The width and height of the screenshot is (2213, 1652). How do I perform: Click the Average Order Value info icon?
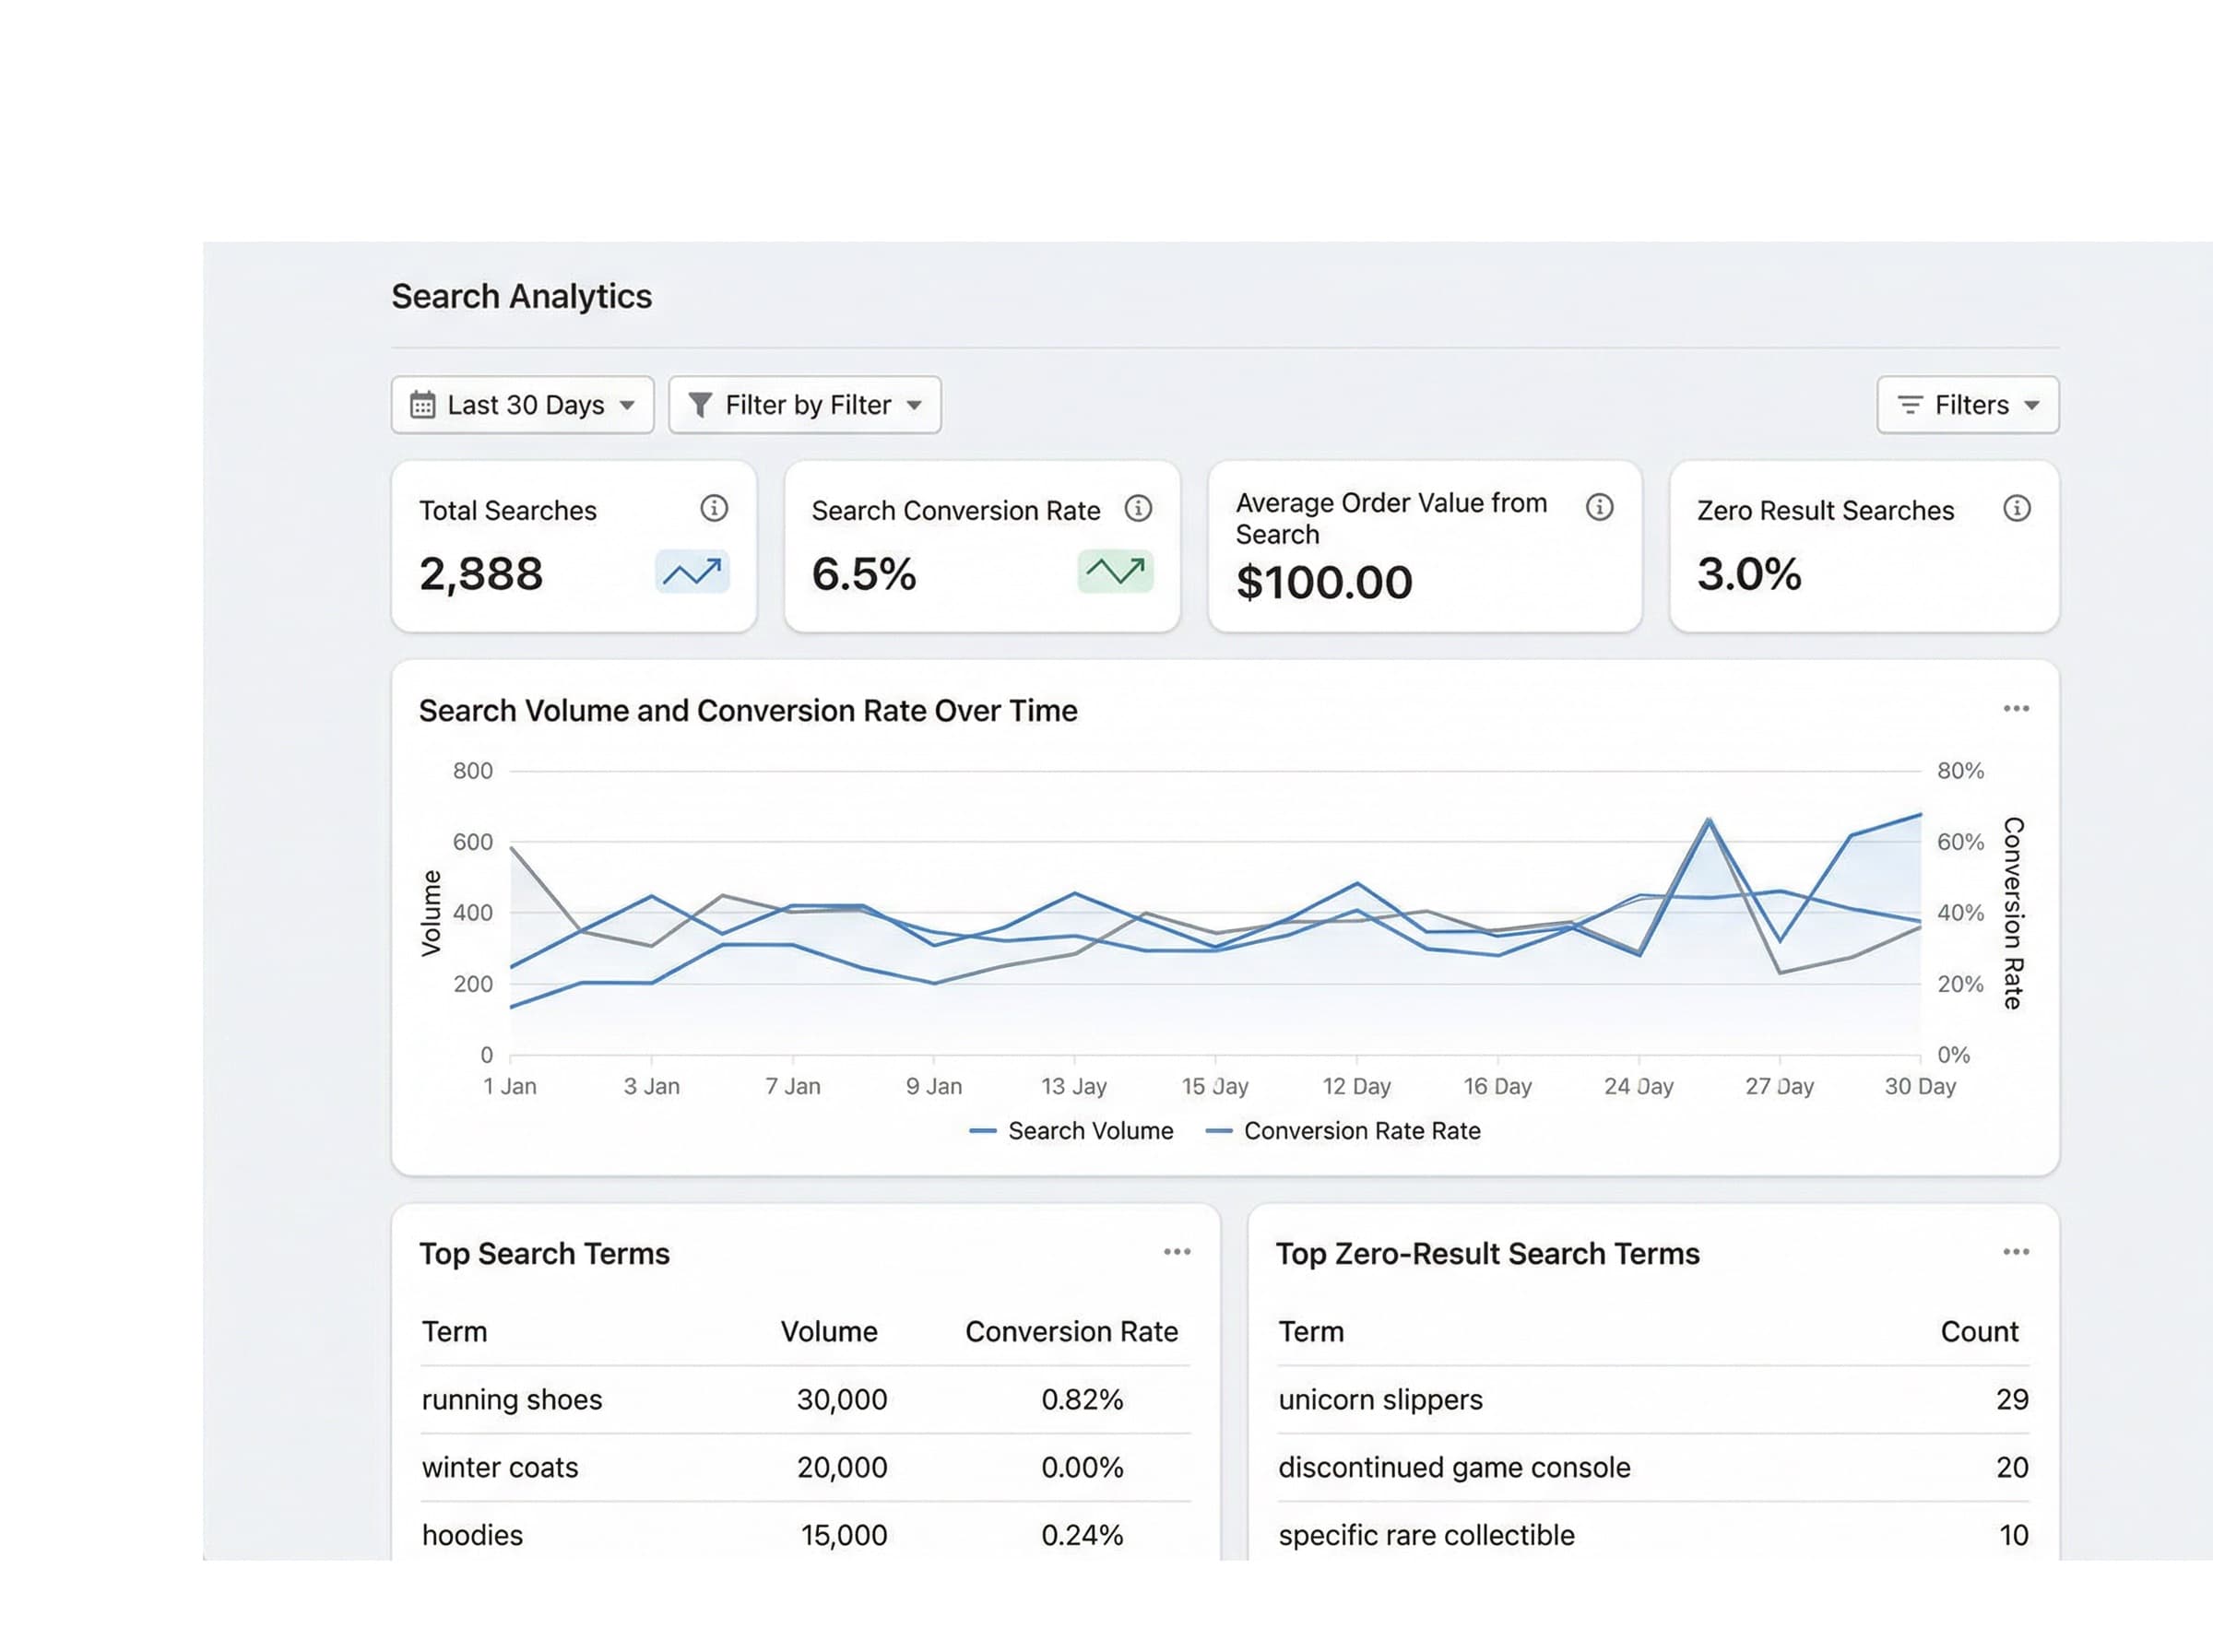click(x=1600, y=507)
